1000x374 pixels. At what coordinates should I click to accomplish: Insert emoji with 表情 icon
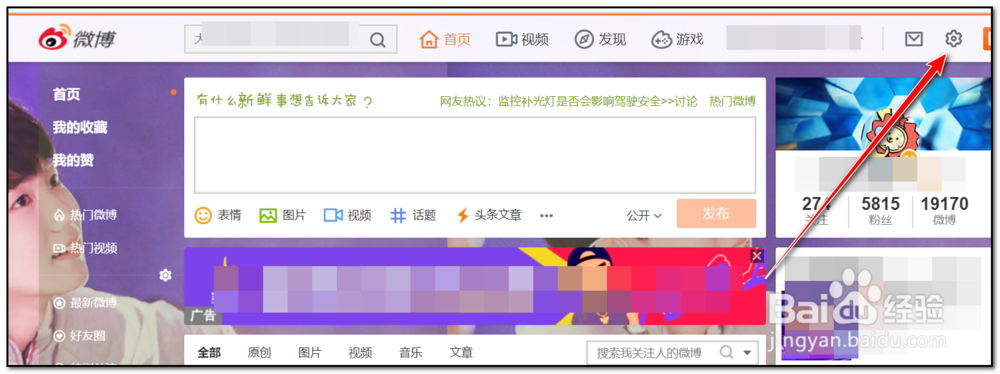click(218, 216)
